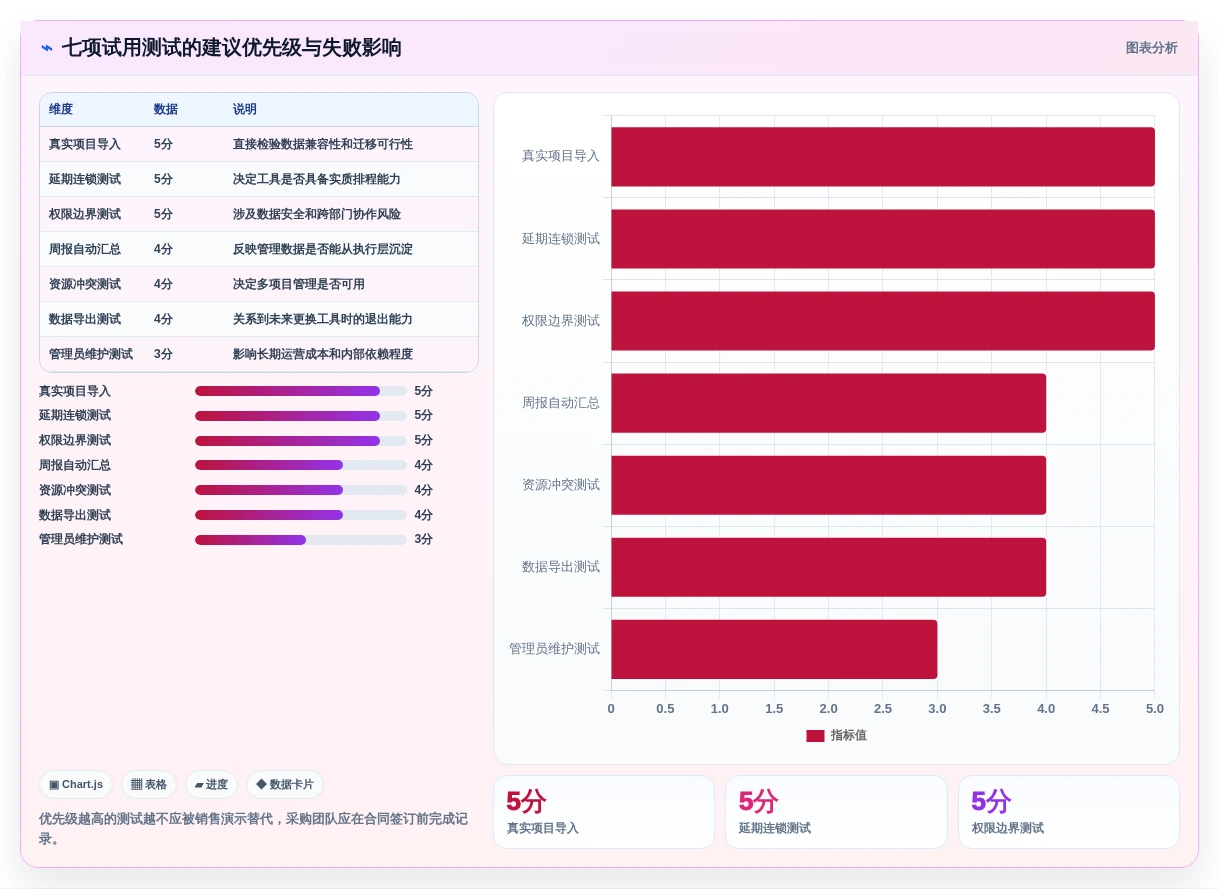Click the 数据导出测试 progress list label
This screenshot has width=1219, height=889.
[x=75, y=515]
